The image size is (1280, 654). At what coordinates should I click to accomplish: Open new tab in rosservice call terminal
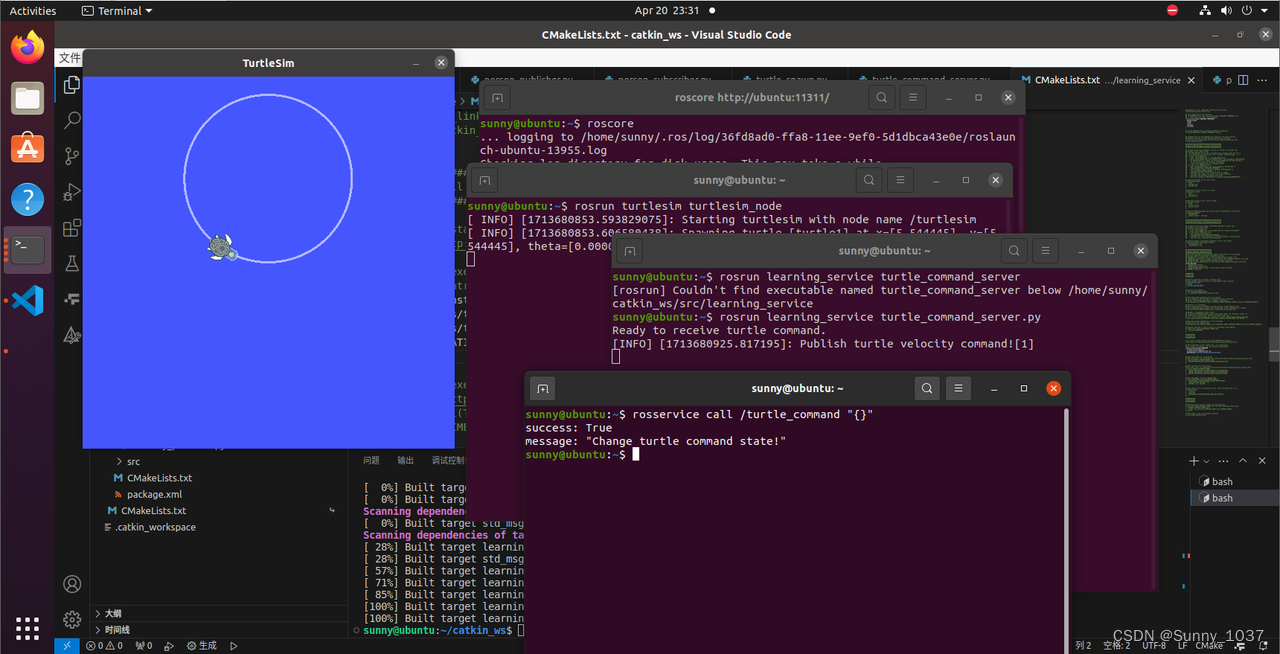point(542,388)
